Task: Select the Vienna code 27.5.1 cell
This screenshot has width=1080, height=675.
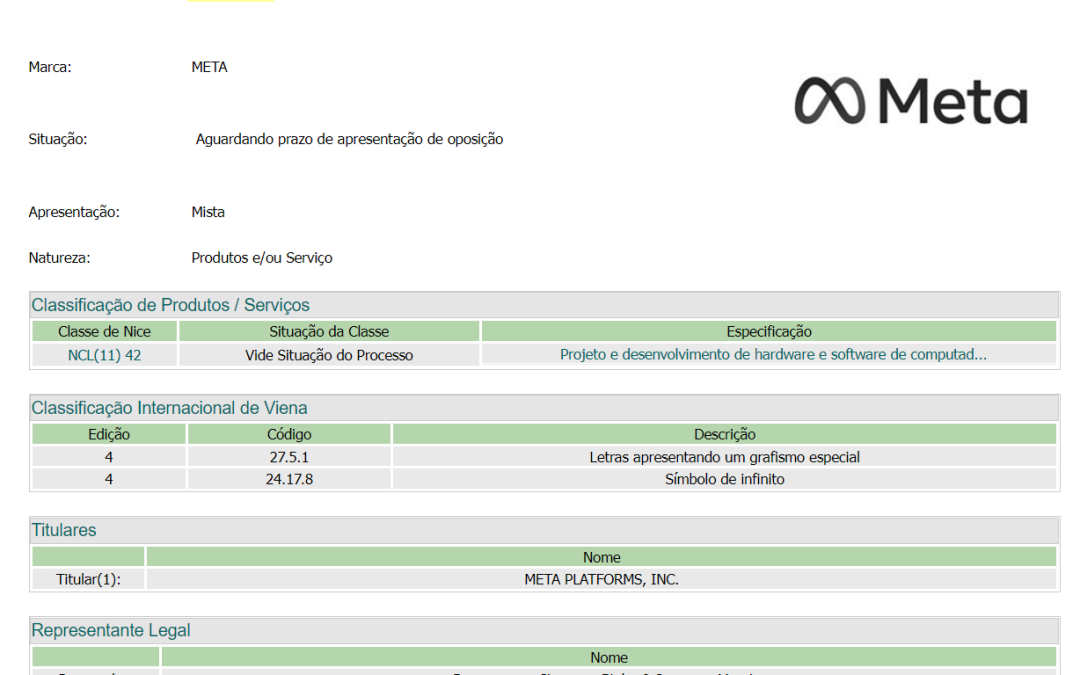Action: (x=289, y=457)
